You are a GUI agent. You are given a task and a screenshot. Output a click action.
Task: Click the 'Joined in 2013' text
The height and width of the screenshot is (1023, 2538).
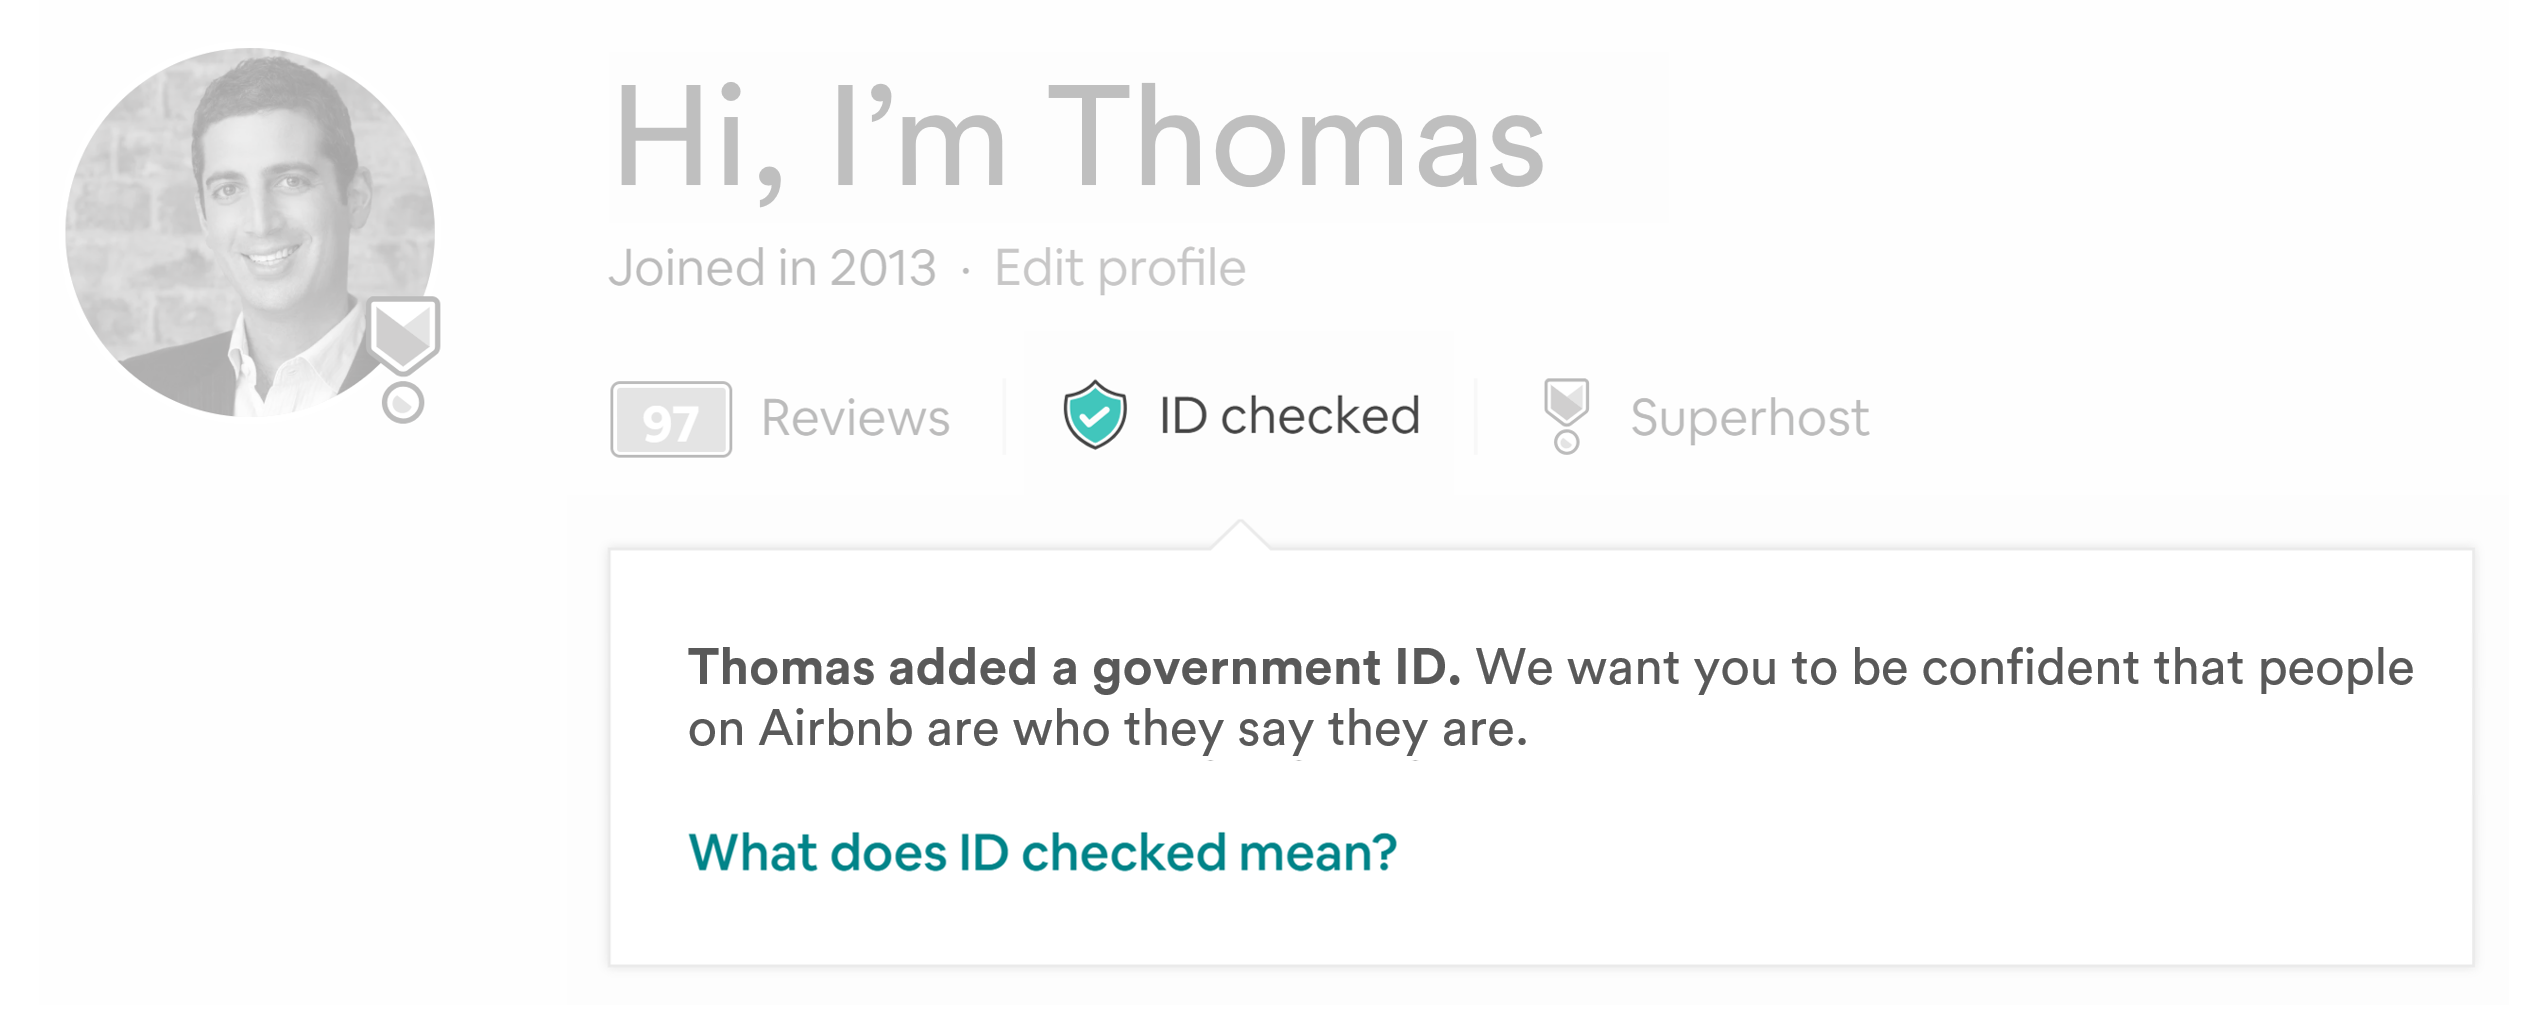click(773, 268)
